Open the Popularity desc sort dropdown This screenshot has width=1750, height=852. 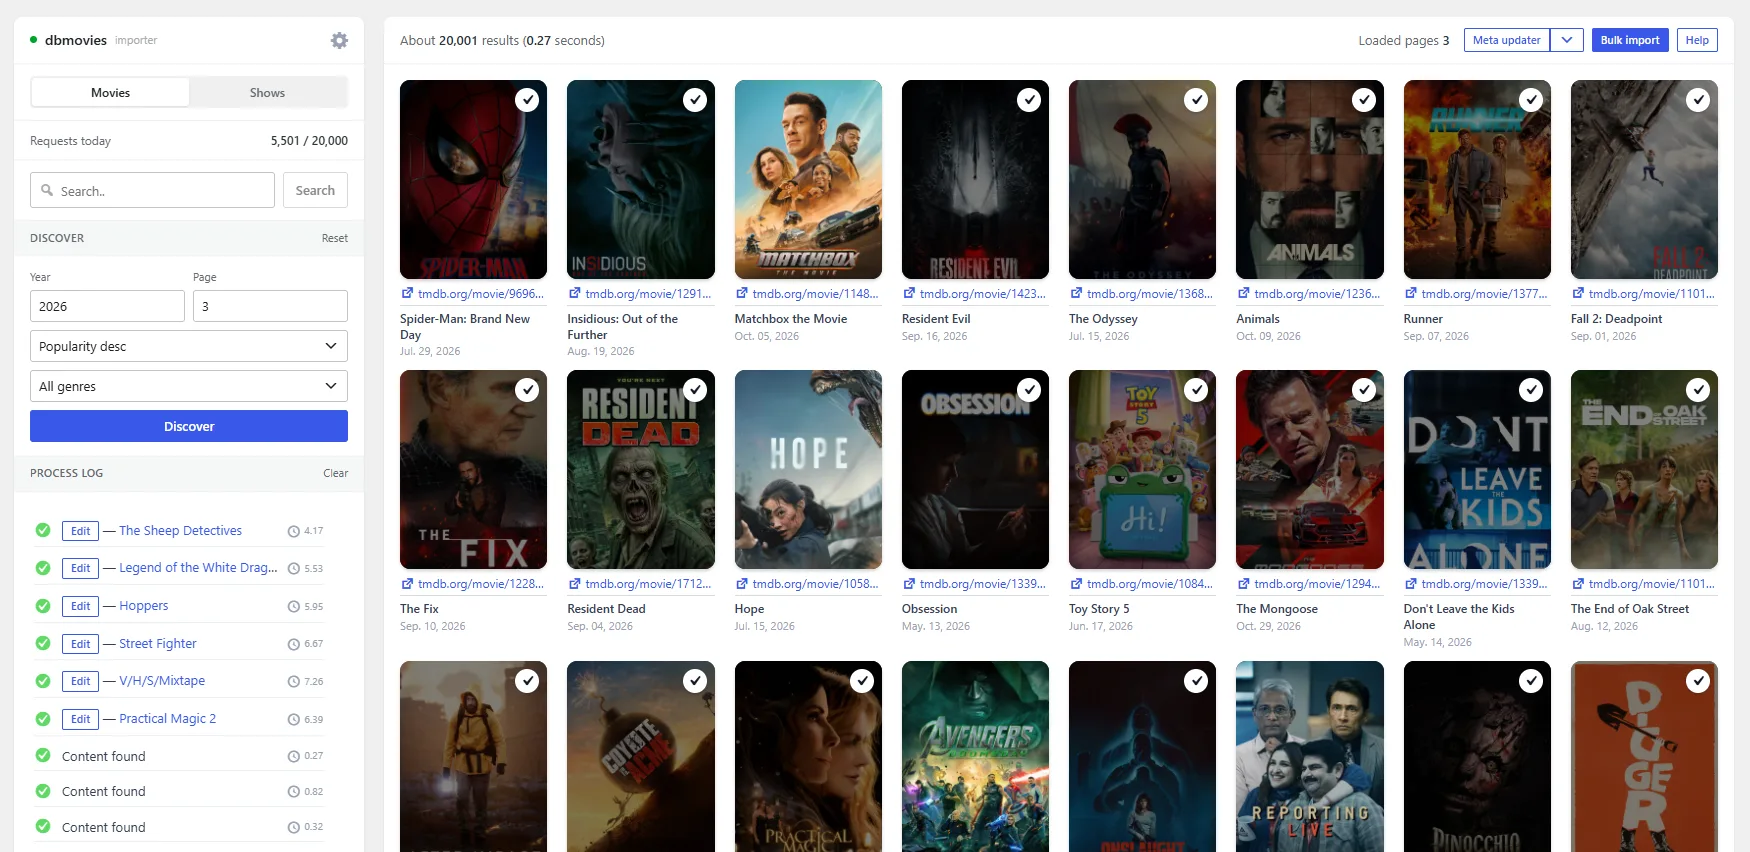(x=189, y=346)
